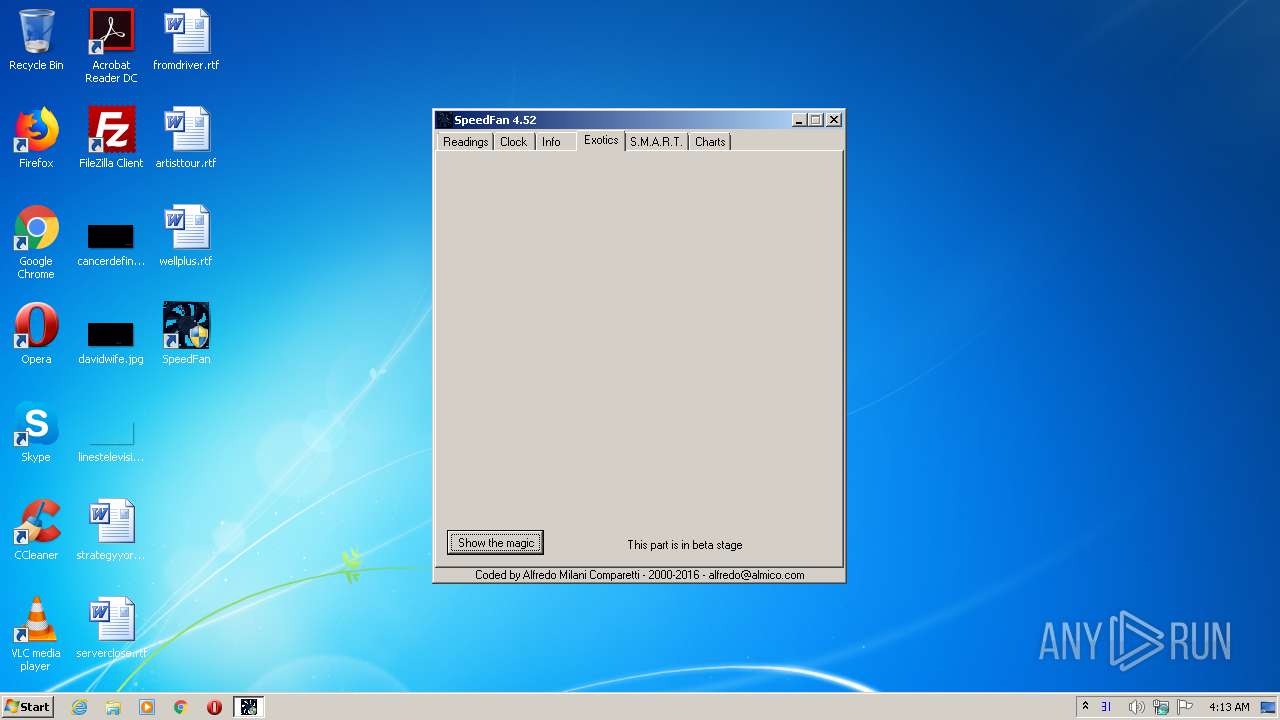This screenshot has height=720, width=1280.
Task: Select the wellplus.rtf document icon
Action: pos(186,237)
